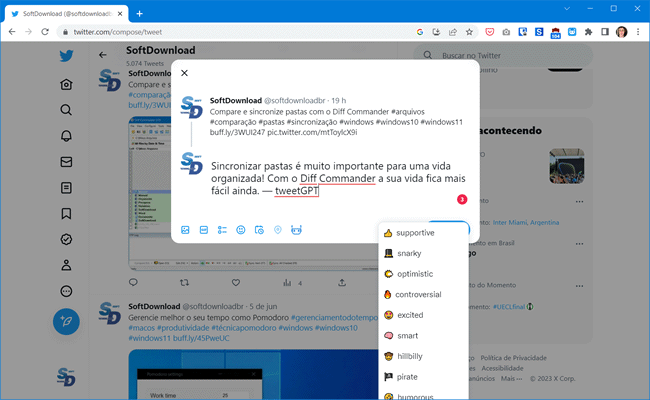Schedule the tweet via calendar icon
Viewport: 650px width, 400px height.
[259, 230]
